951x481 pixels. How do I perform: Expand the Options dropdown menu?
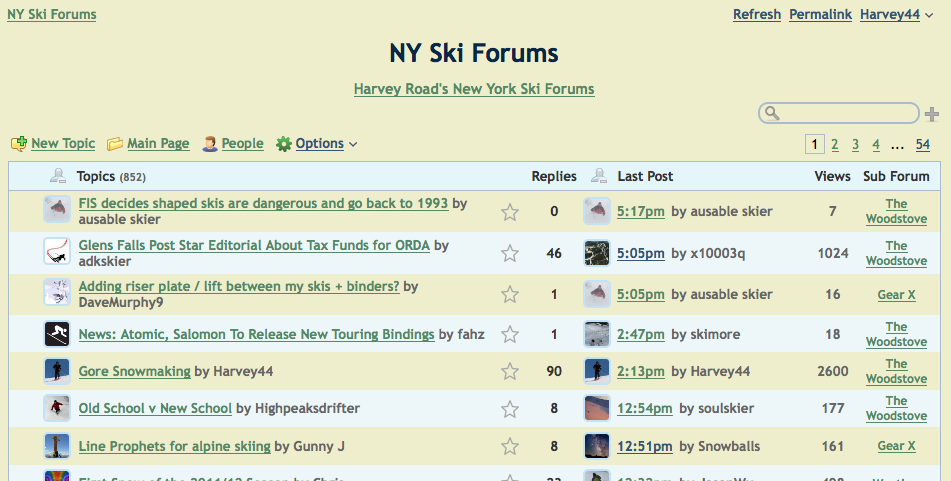point(353,144)
